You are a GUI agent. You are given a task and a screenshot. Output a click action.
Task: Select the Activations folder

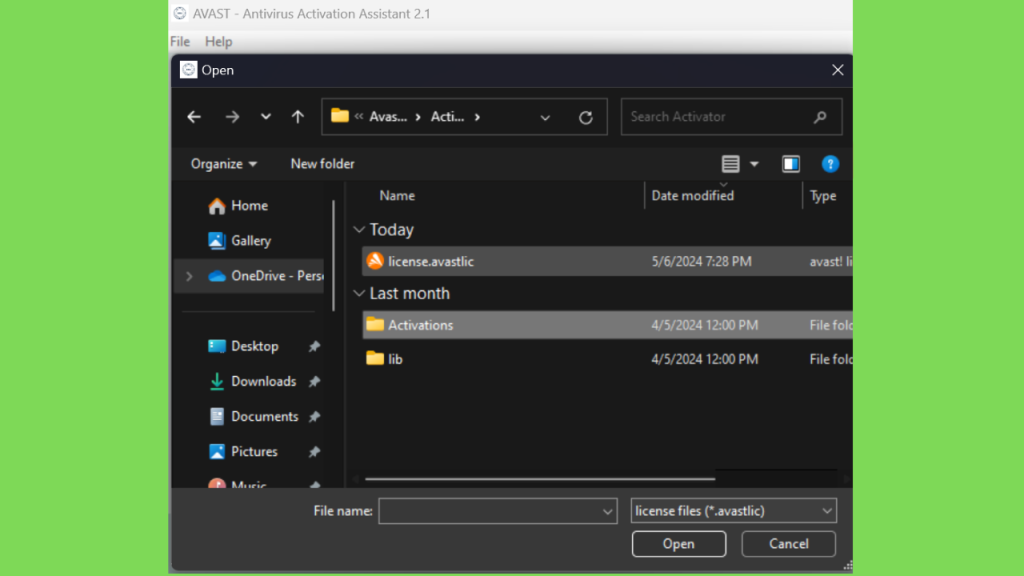coord(607,325)
